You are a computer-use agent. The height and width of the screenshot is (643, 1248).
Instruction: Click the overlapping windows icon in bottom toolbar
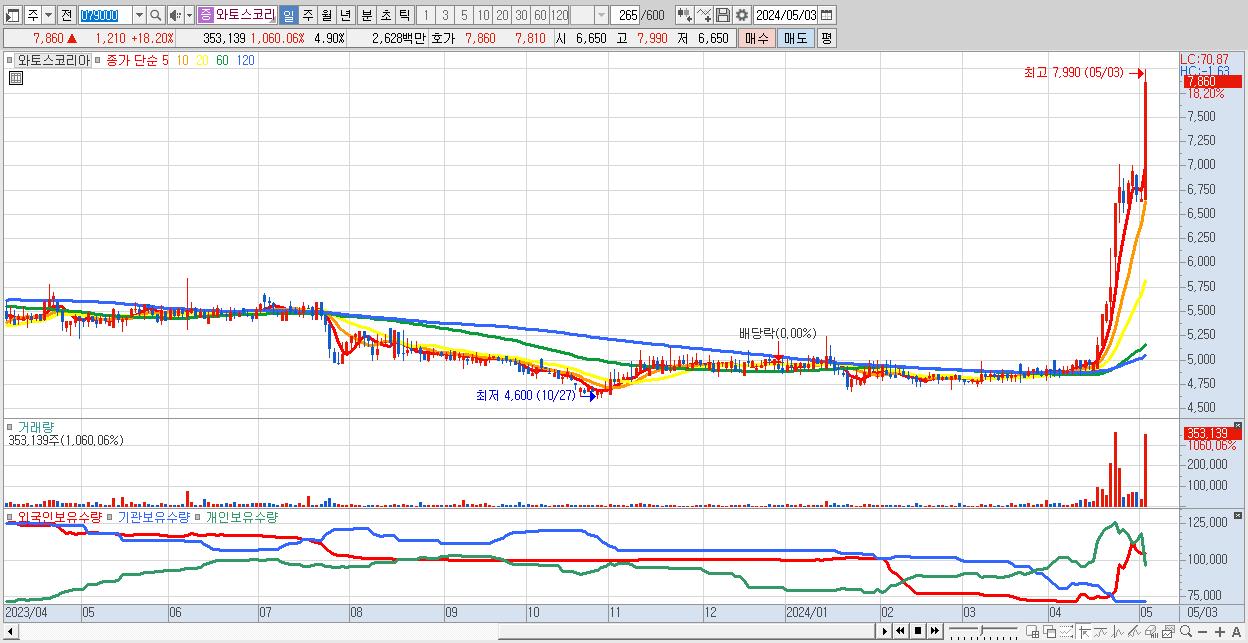1050,631
